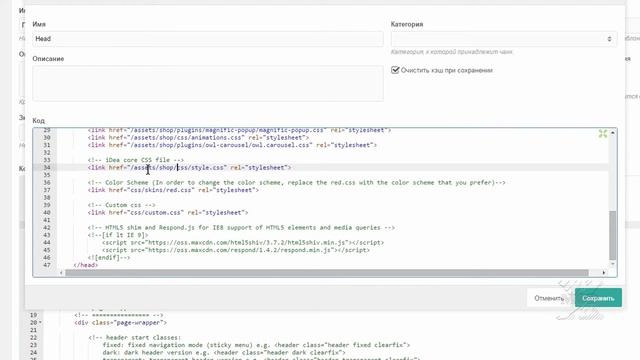The width and height of the screenshot is (640, 360).
Task: Click the Отменить button
Action: pos(549,298)
